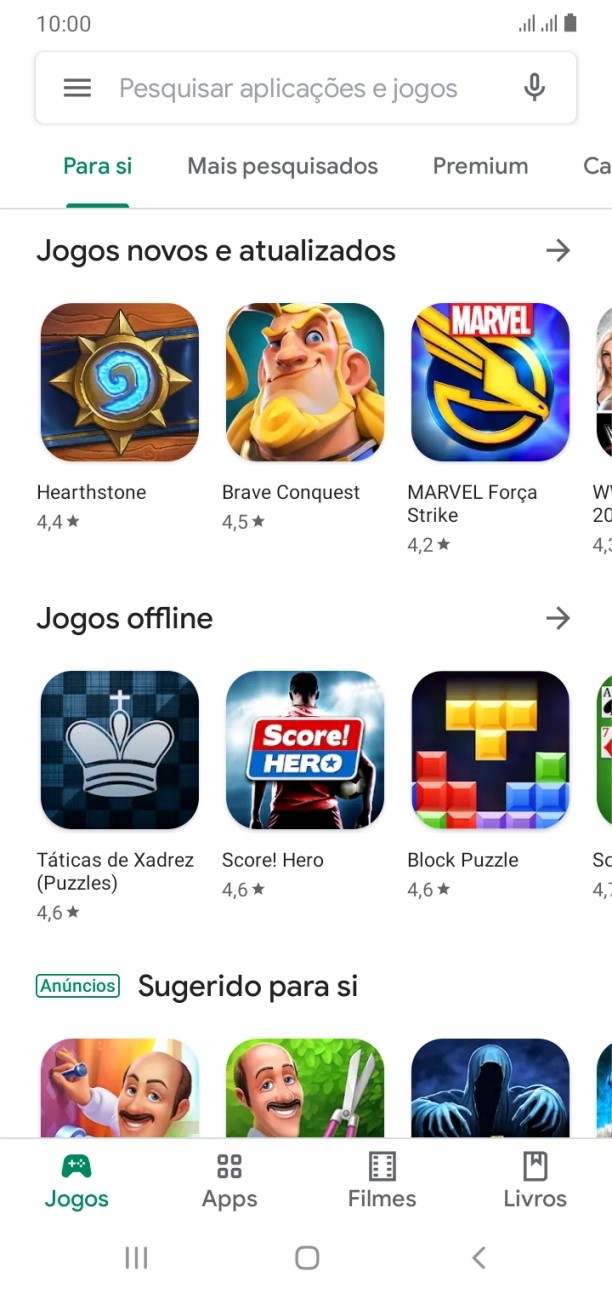This screenshot has height=1294, width=612.
Task: Select Jogos in bottom navigation
Action: 77,1182
